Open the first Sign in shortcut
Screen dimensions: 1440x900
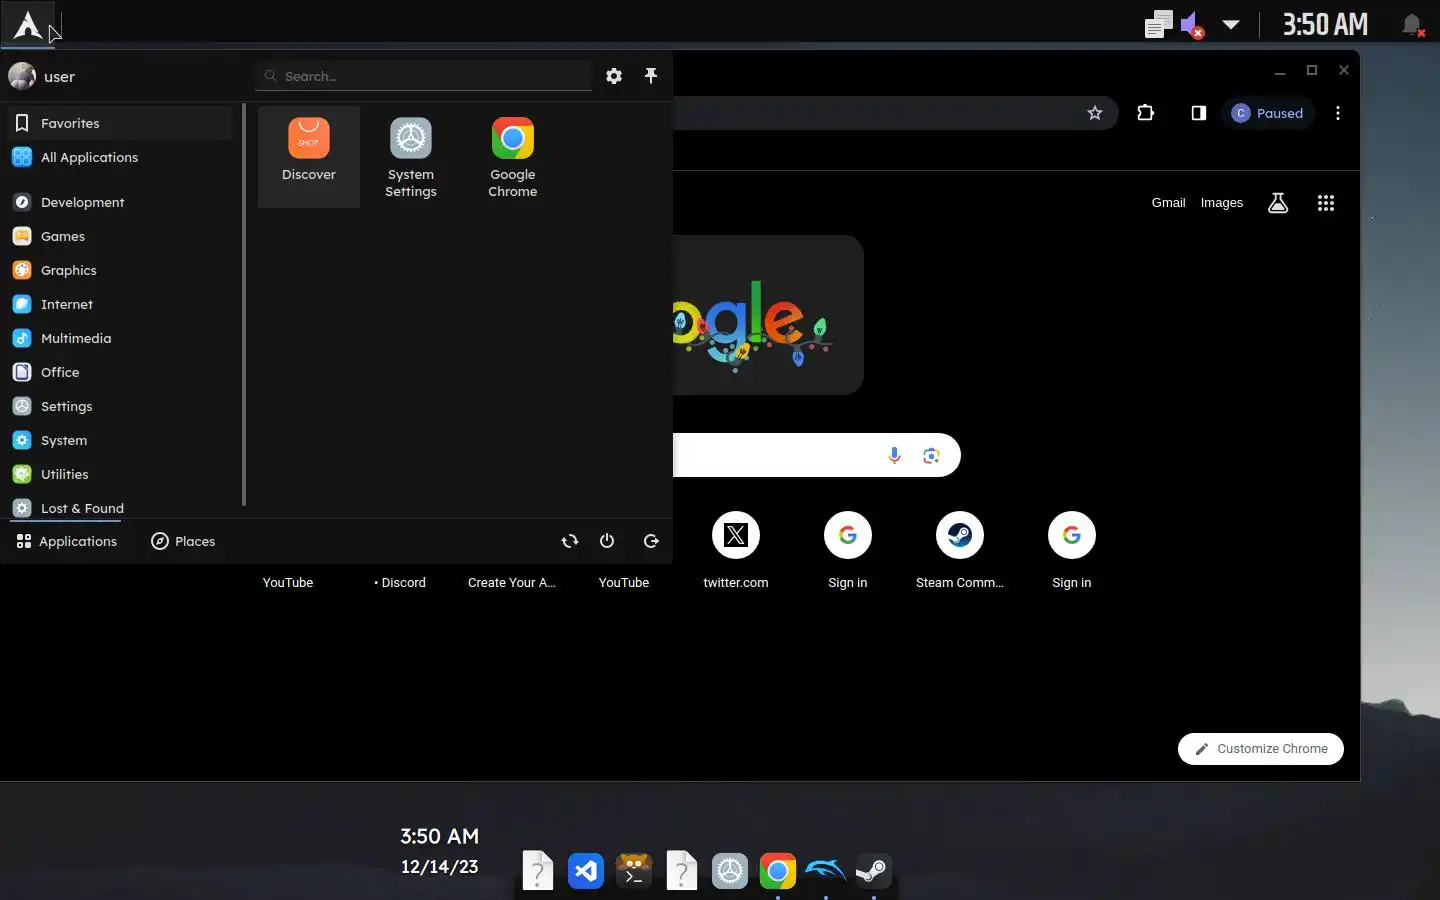[848, 550]
